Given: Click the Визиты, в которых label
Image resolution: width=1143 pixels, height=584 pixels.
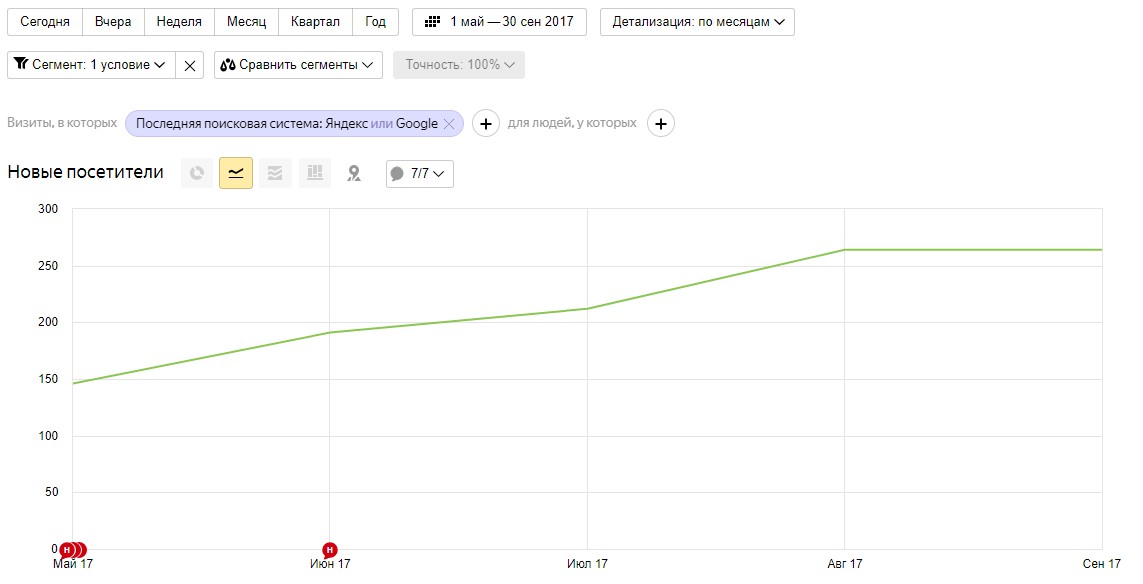Looking at the screenshot, I should (x=62, y=123).
